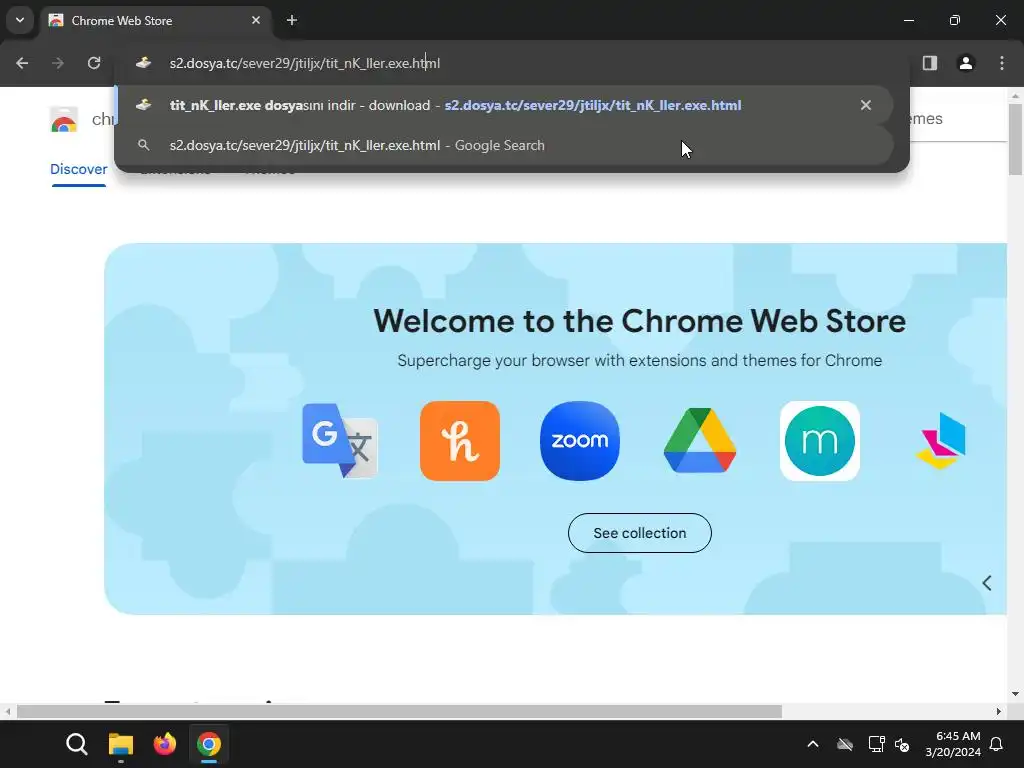The height and width of the screenshot is (768, 1024).
Task: Open the Chrome profile avatar icon
Action: coord(966,63)
